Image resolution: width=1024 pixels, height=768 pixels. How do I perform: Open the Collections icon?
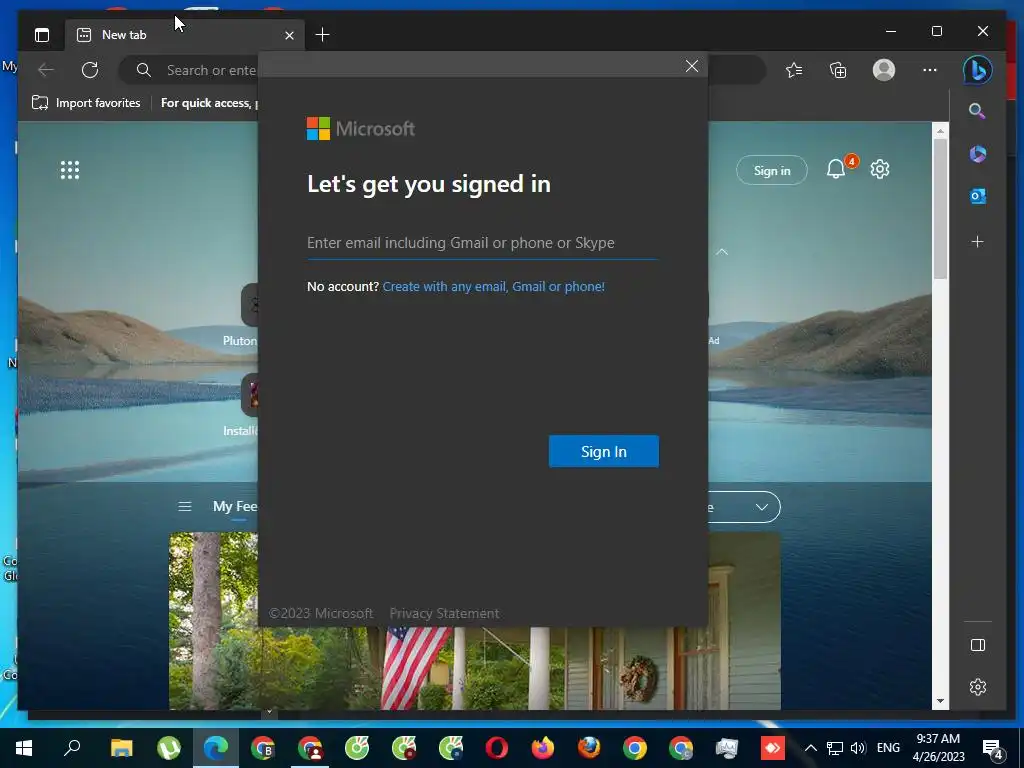[838, 70]
